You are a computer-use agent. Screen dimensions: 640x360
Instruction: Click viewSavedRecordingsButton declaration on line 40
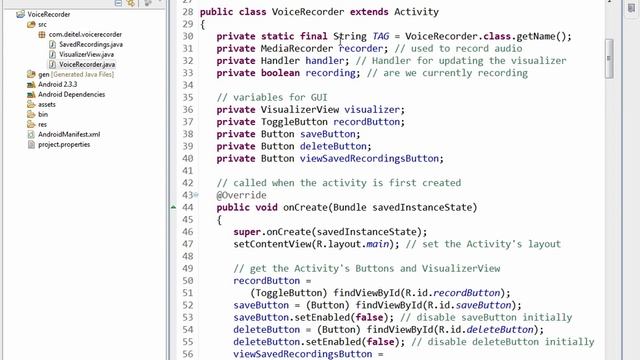pyautogui.click(x=369, y=159)
